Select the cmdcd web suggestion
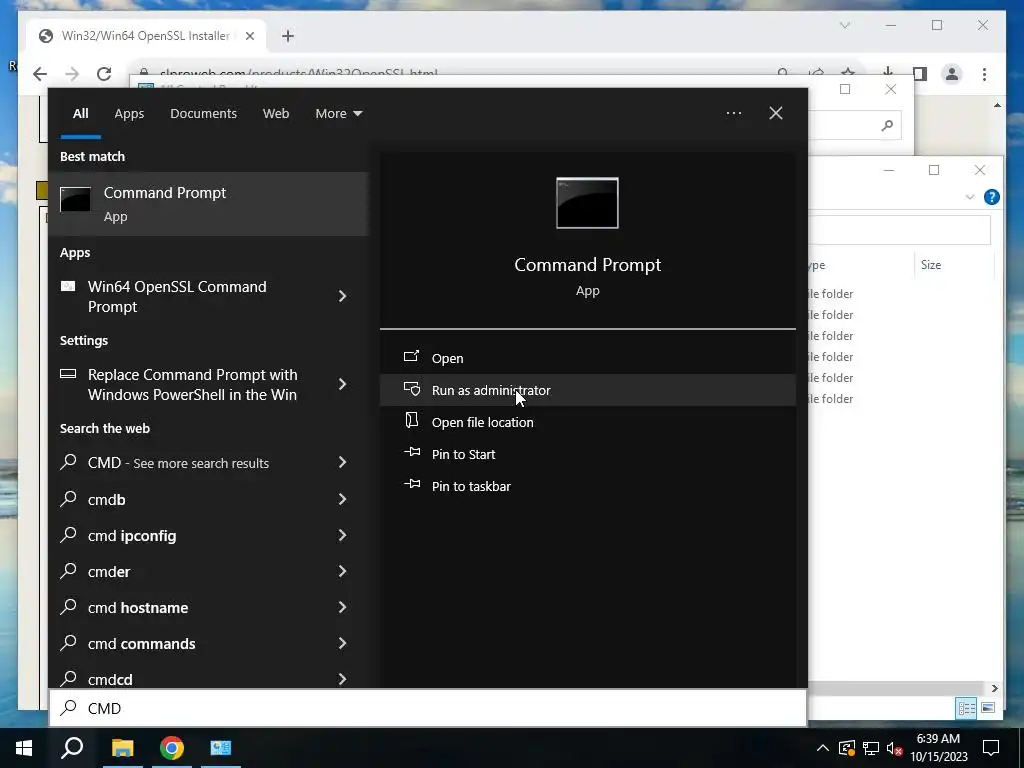Viewport: 1024px width, 768px height. [110, 679]
